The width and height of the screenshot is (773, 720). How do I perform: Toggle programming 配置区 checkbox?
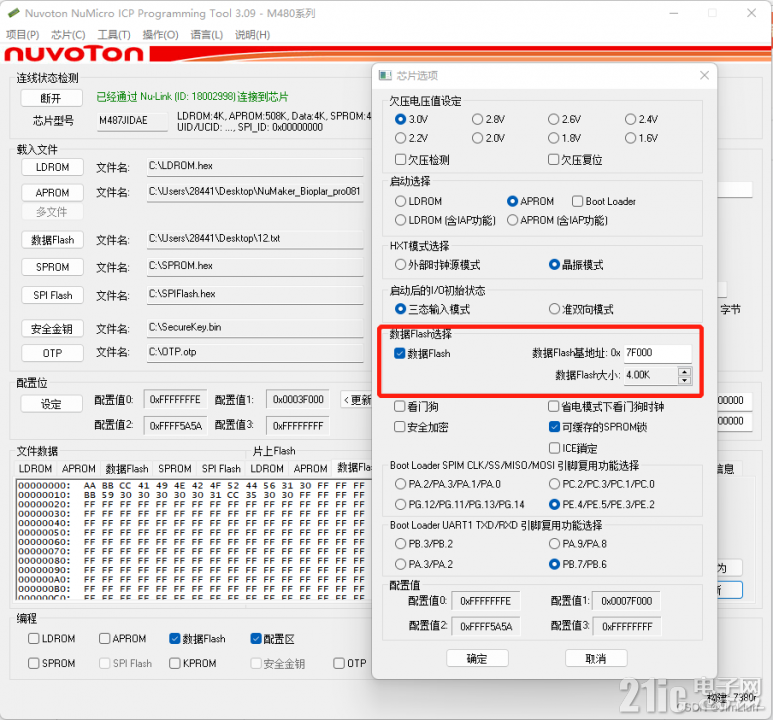pos(273,639)
